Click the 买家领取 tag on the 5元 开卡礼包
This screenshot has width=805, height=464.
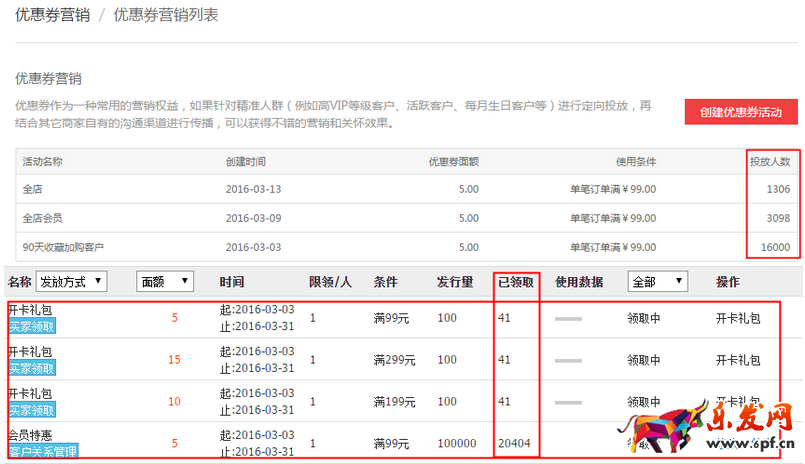(x=32, y=326)
